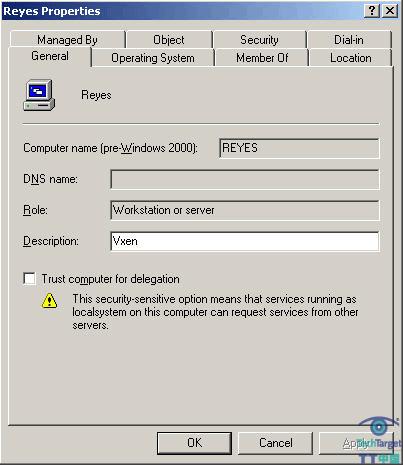Open the Operating System tab

153,58
